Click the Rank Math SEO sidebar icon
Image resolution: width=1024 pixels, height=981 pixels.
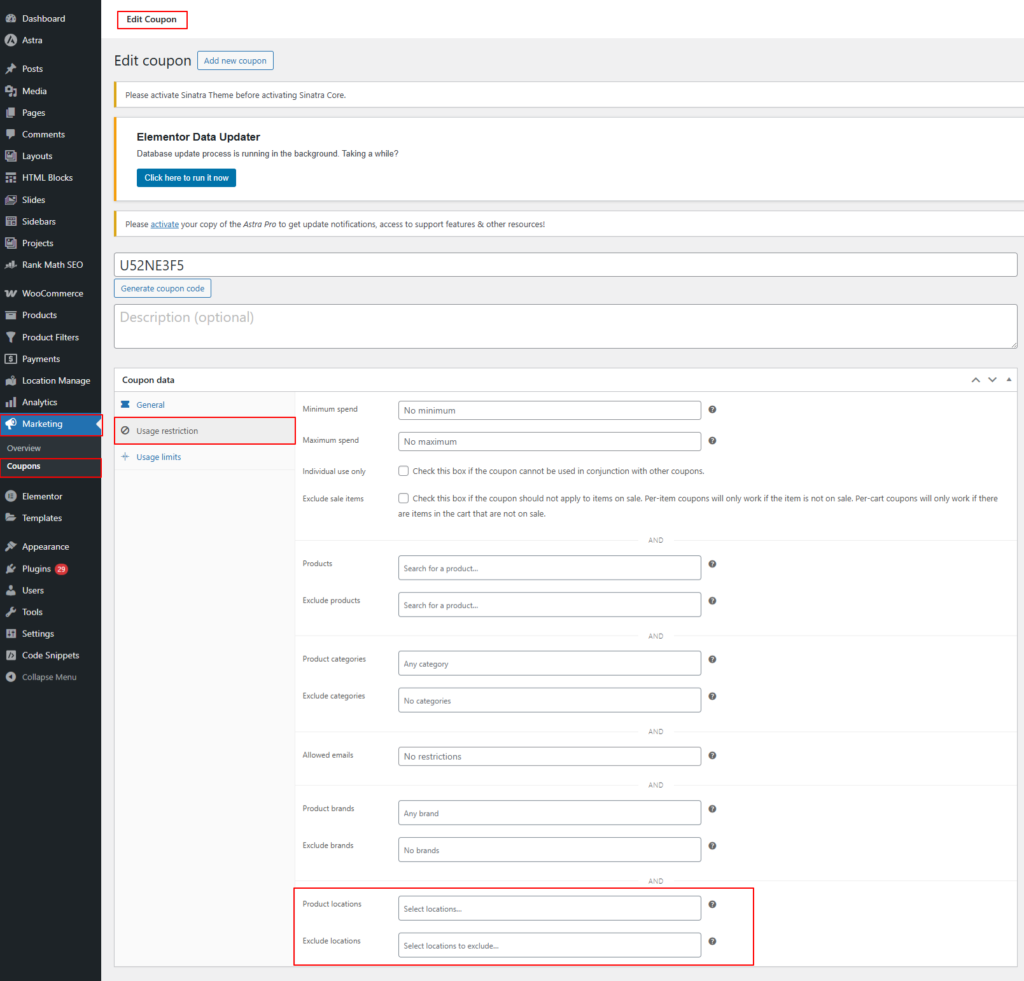coord(11,265)
